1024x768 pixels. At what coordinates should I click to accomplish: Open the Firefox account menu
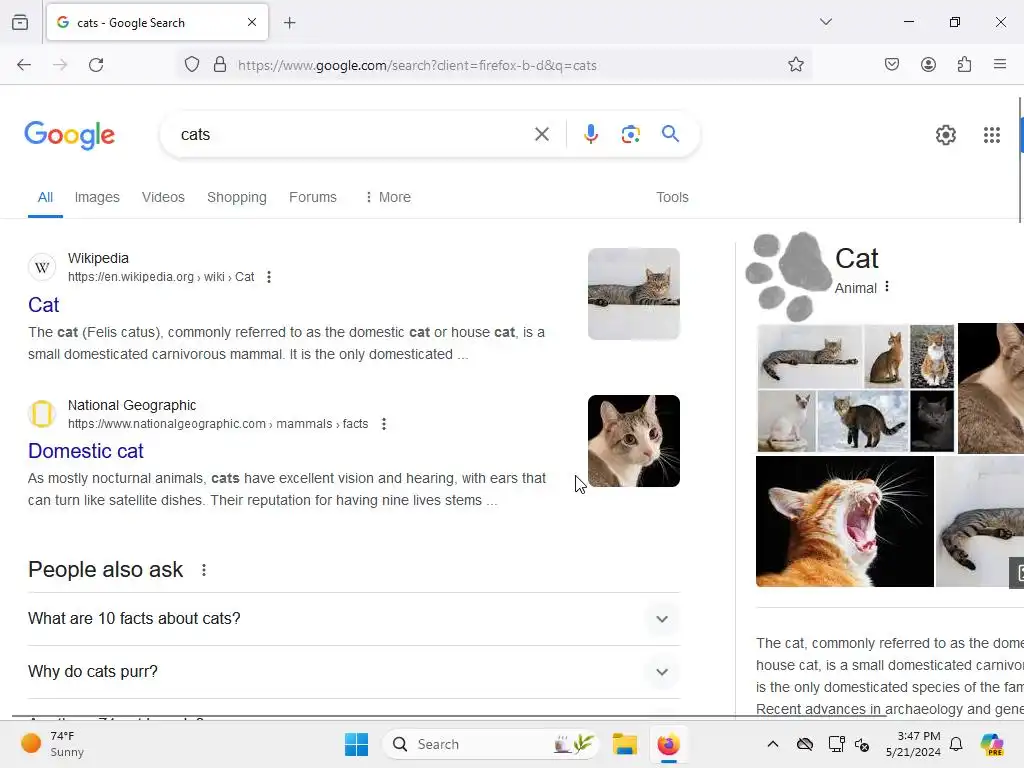928,64
